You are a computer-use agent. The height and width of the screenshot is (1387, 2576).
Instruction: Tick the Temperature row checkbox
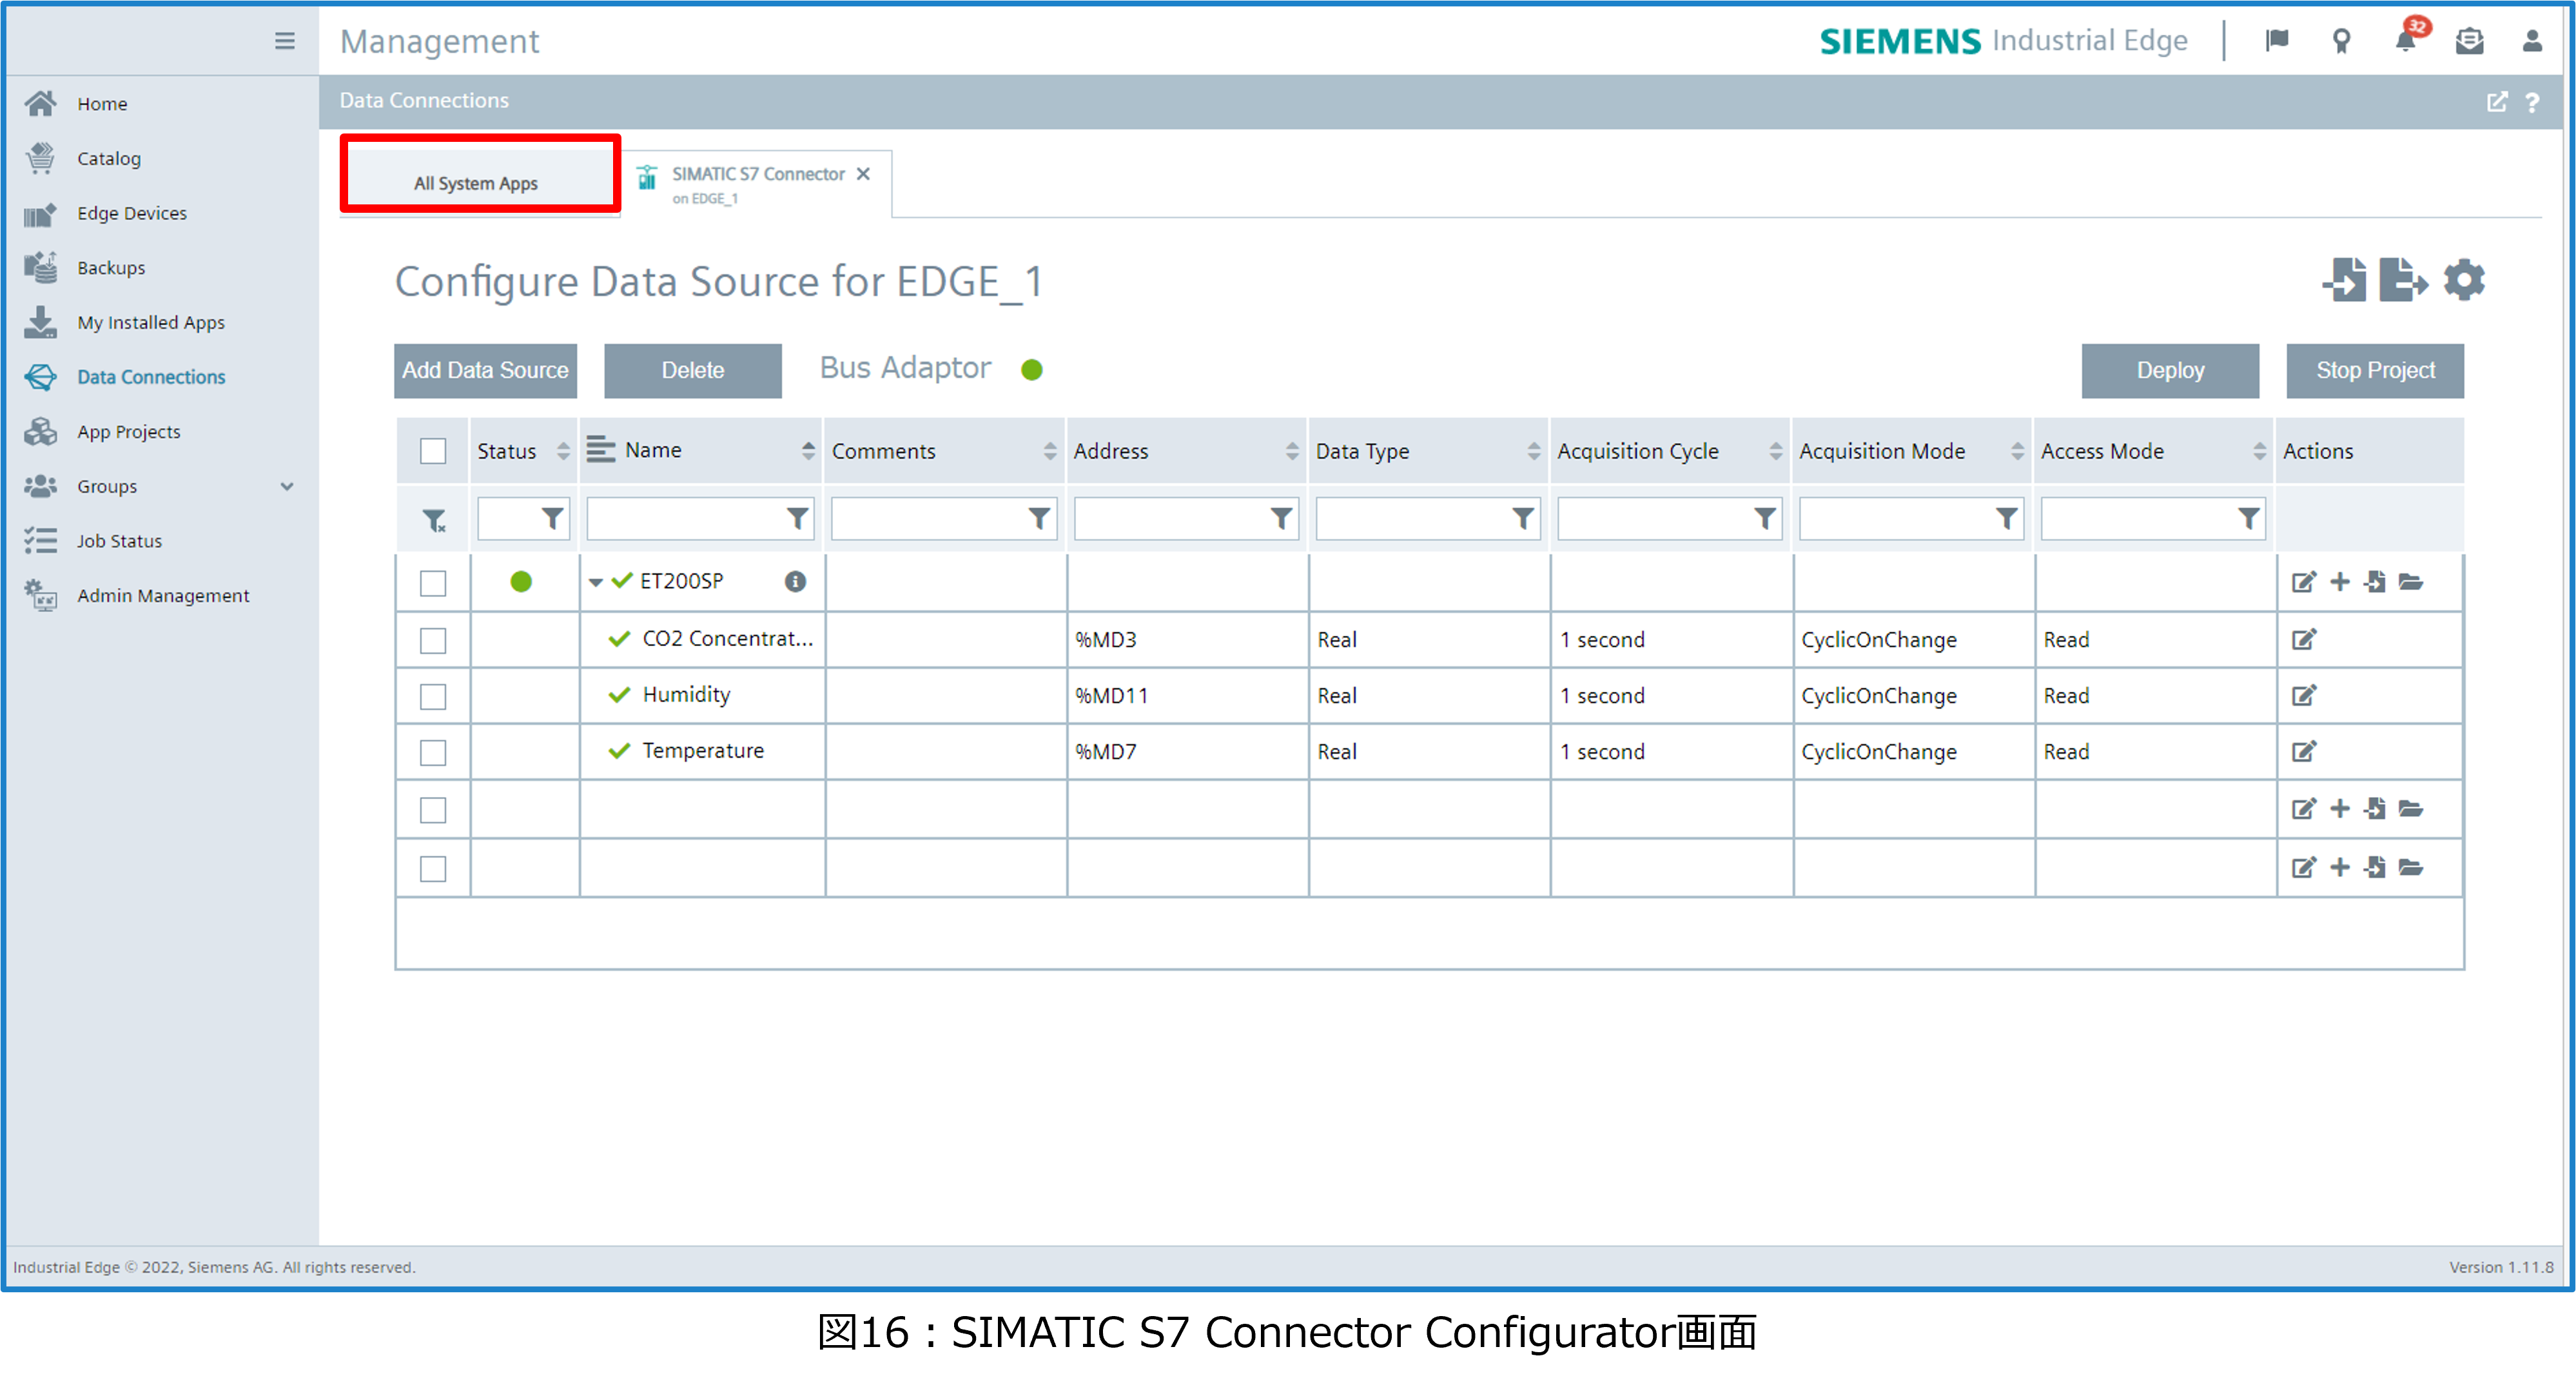433,753
